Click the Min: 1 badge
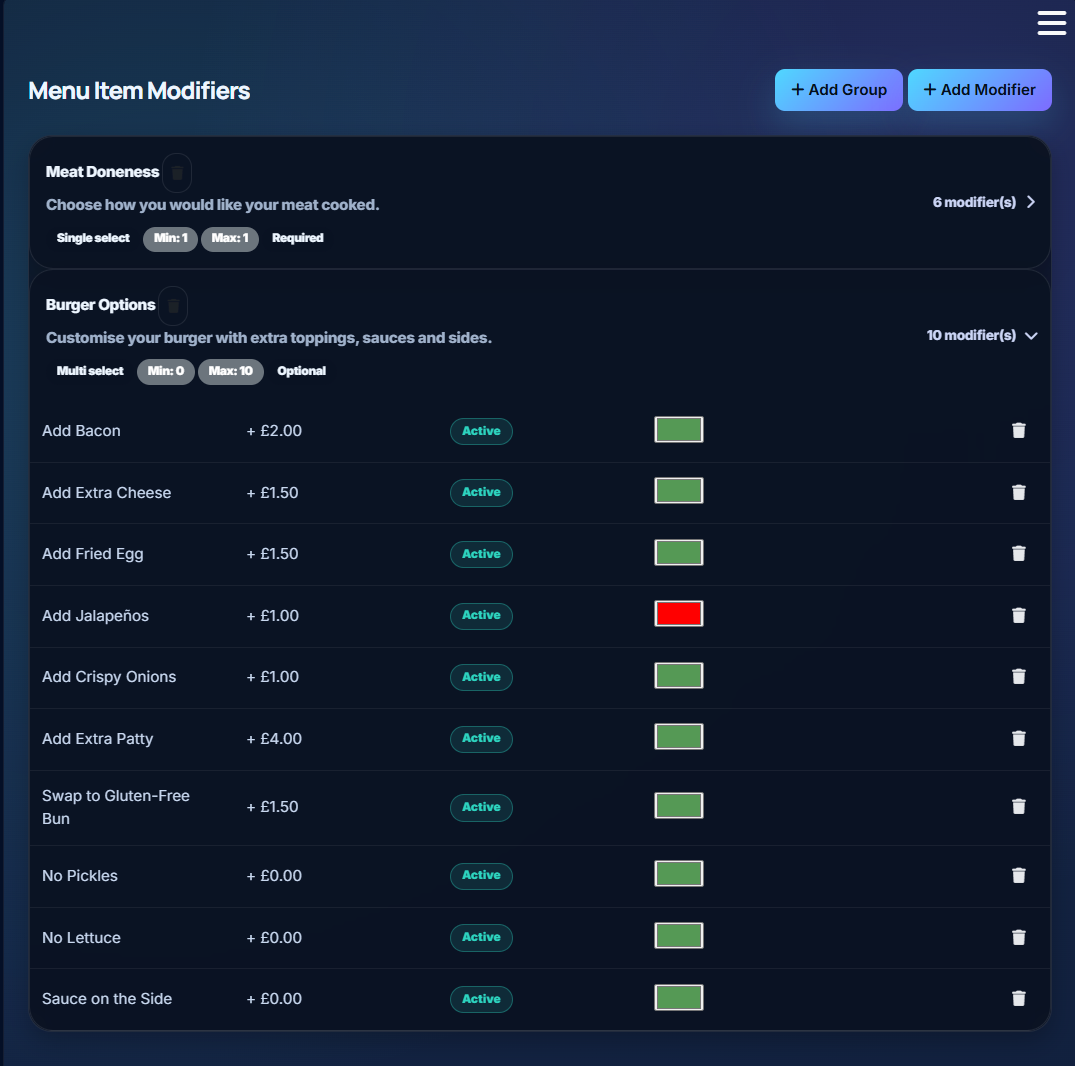The image size is (1075, 1066). (x=170, y=239)
